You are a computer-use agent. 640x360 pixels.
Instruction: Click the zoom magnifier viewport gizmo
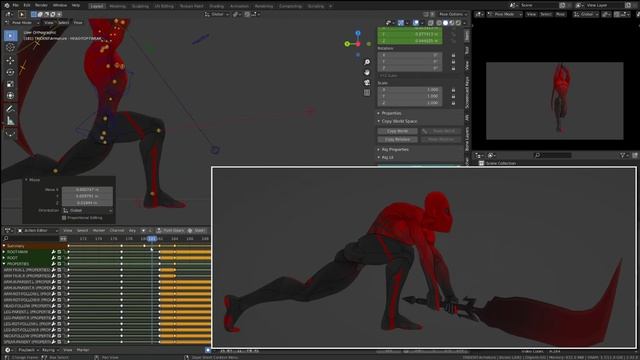(x=367, y=62)
